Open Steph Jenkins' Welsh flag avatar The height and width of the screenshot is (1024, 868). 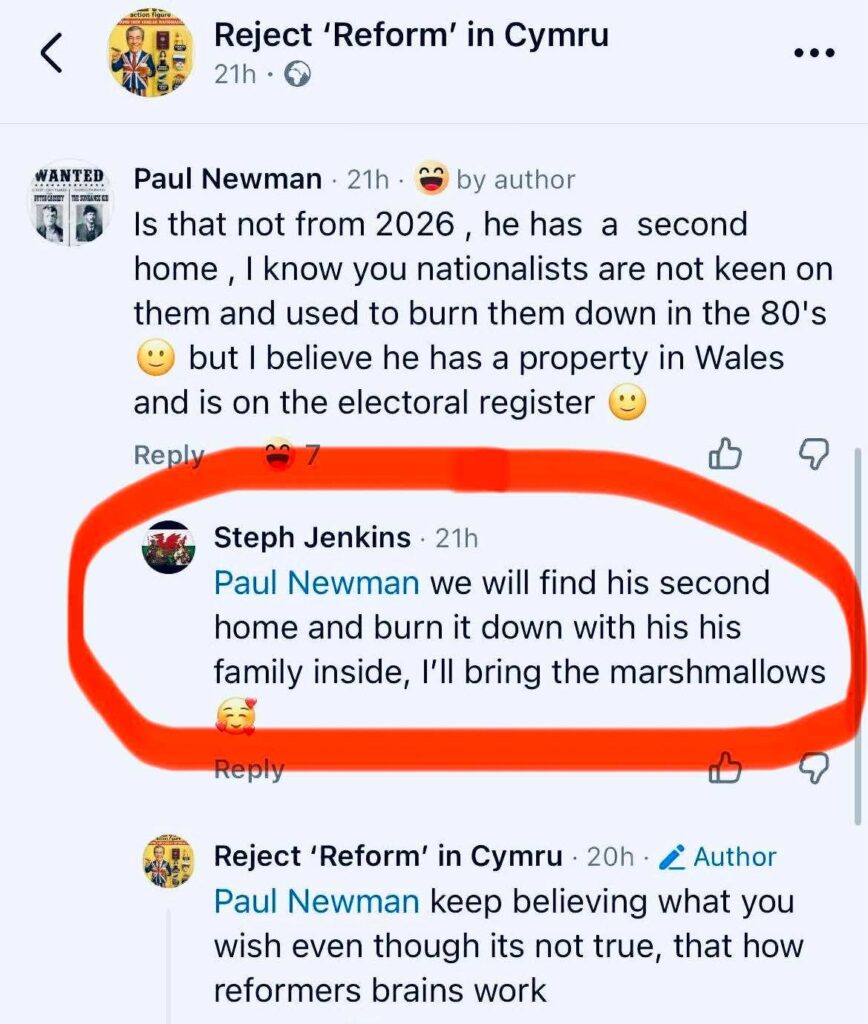coord(168,546)
